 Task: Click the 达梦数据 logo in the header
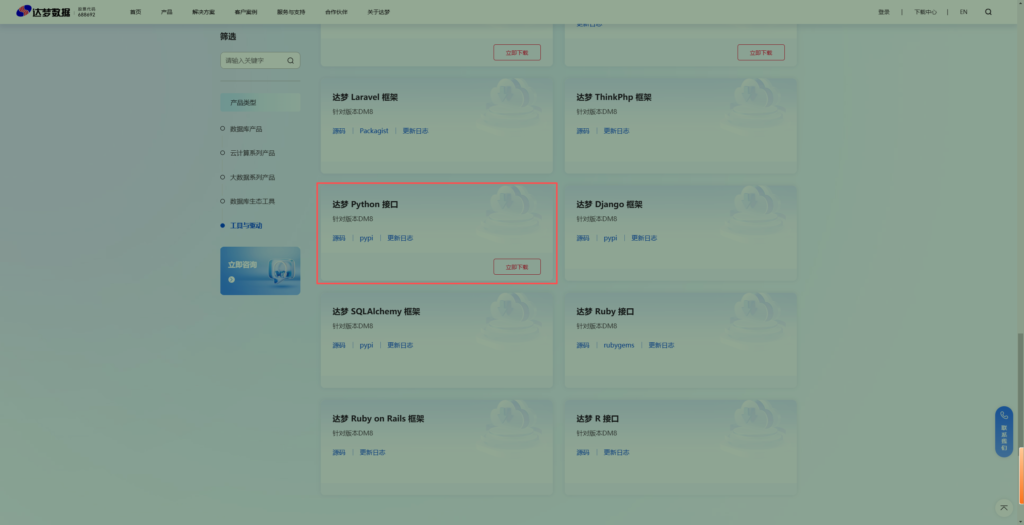tap(46, 12)
